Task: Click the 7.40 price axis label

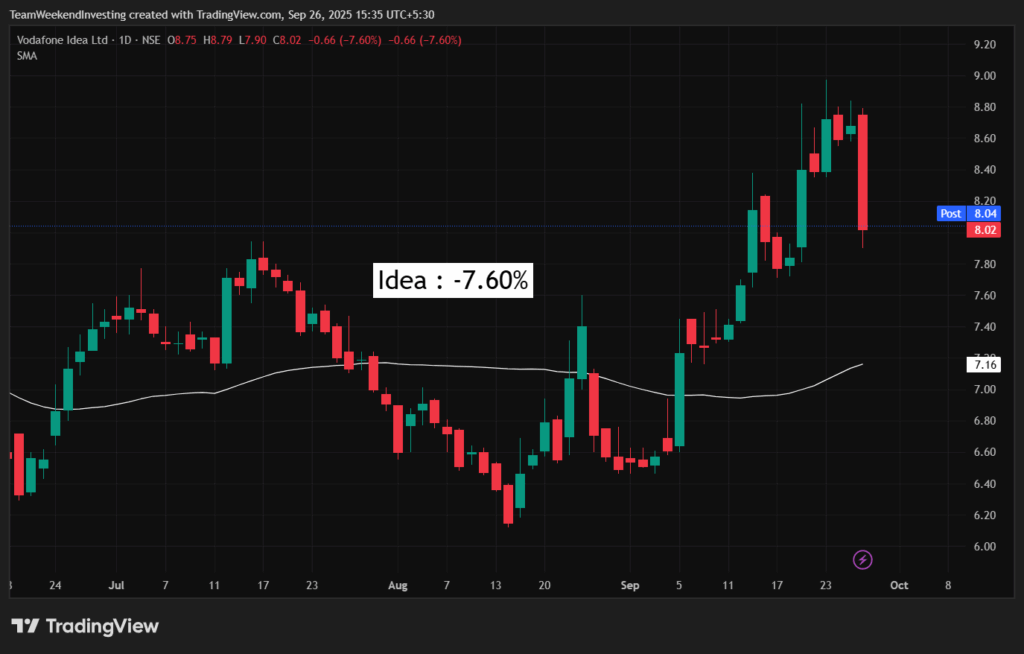Action: tap(984, 327)
